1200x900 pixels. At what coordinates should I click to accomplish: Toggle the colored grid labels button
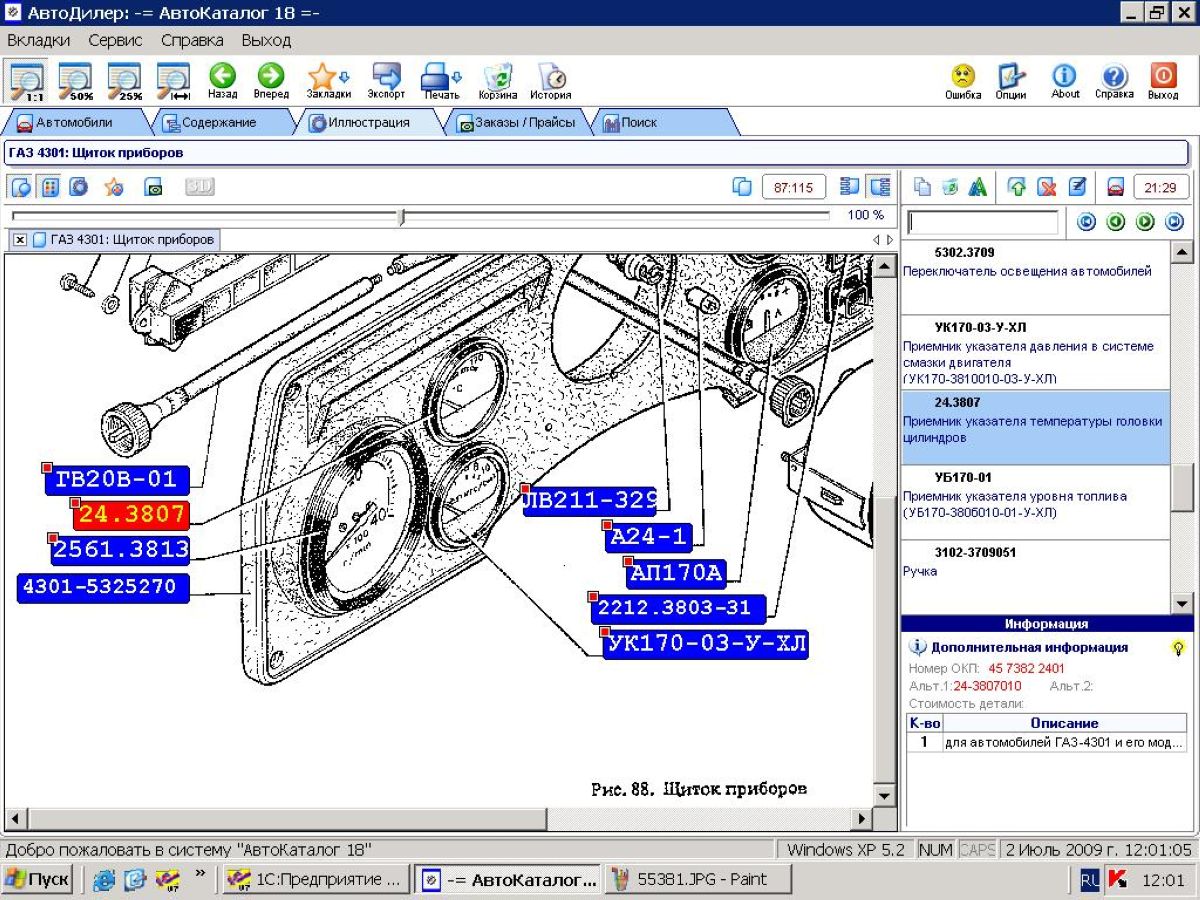point(50,187)
